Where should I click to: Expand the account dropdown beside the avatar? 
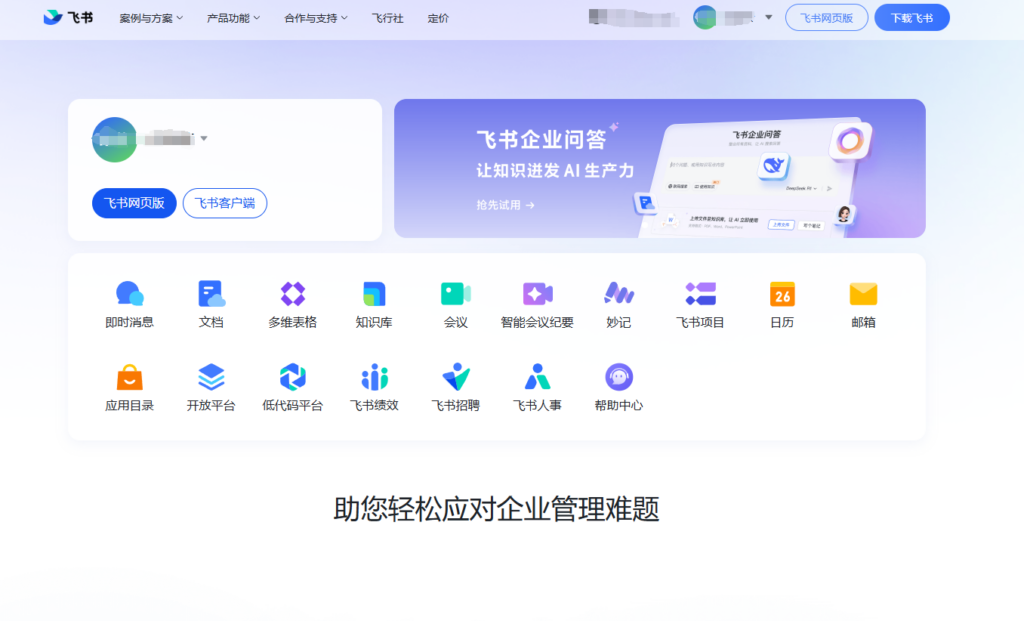[x=768, y=17]
